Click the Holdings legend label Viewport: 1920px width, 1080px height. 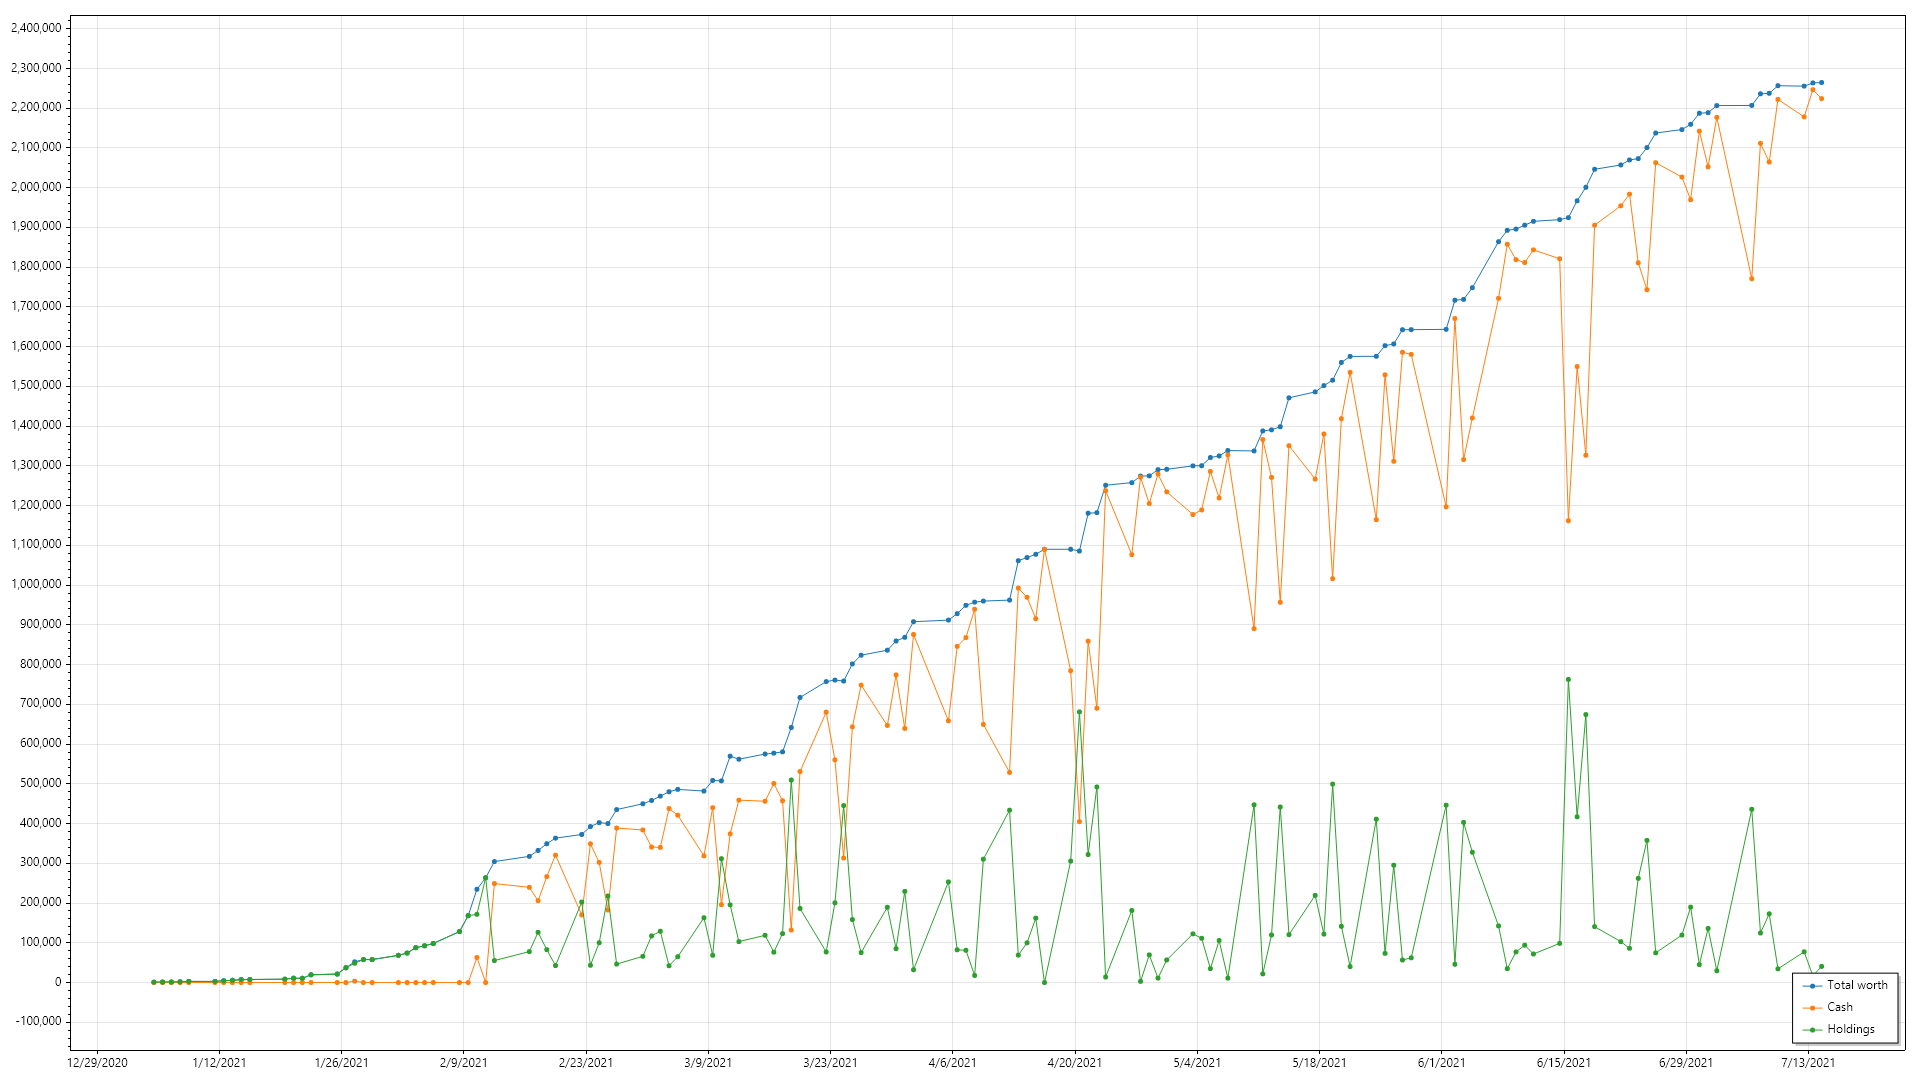tap(1850, 1030)
